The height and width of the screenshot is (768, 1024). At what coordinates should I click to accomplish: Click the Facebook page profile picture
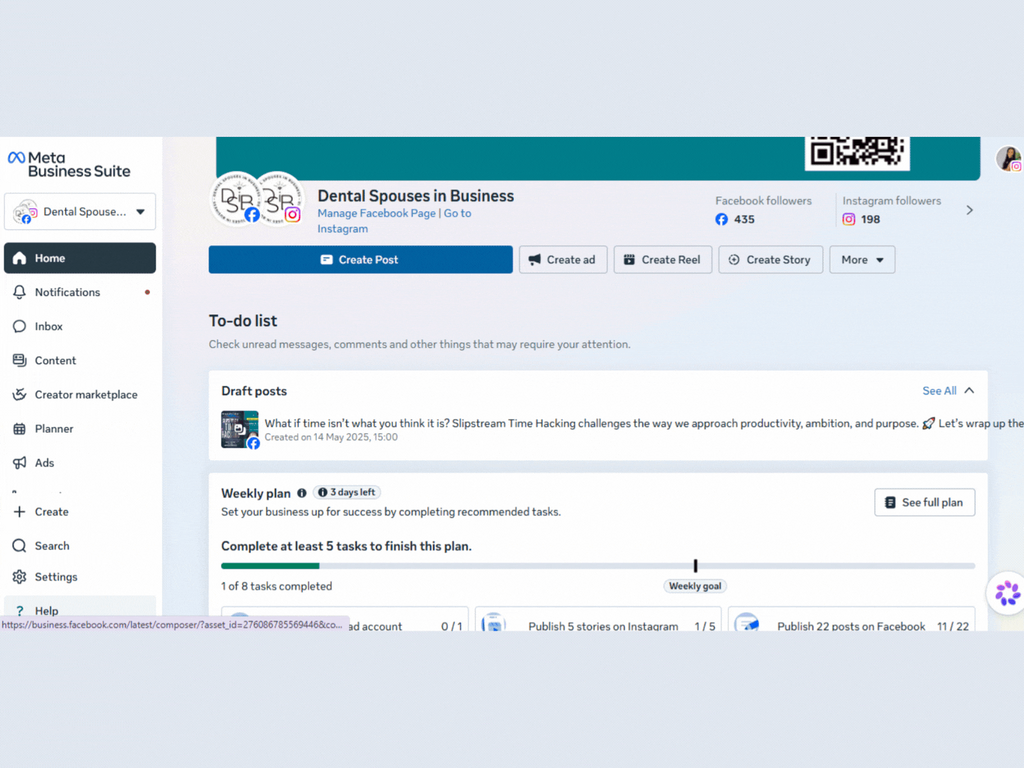[236, 198]
